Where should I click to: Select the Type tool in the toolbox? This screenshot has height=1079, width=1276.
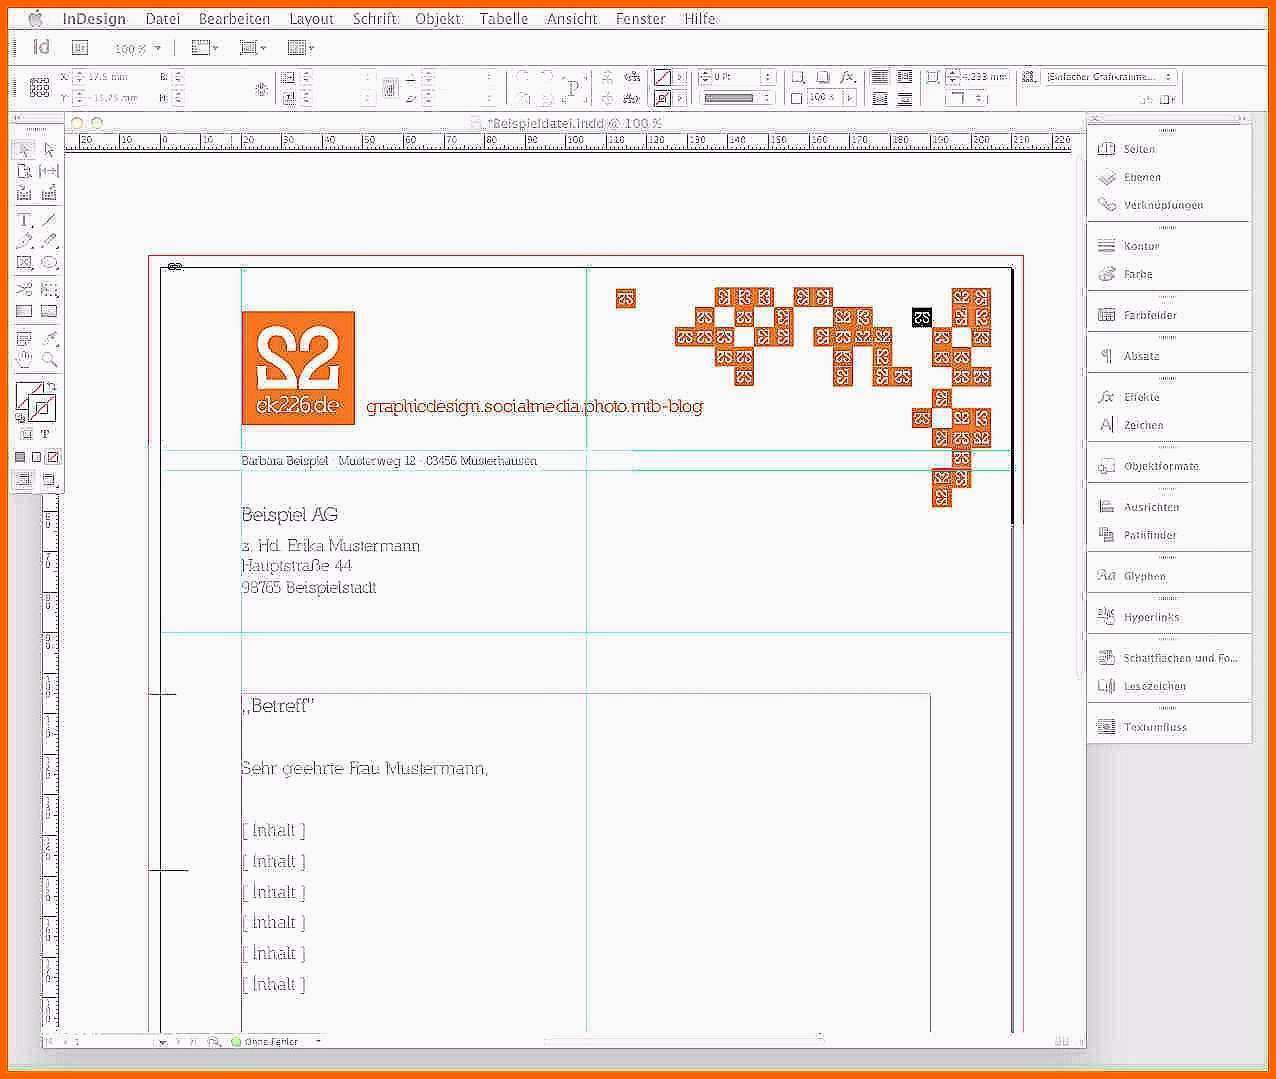pos(25,220)
